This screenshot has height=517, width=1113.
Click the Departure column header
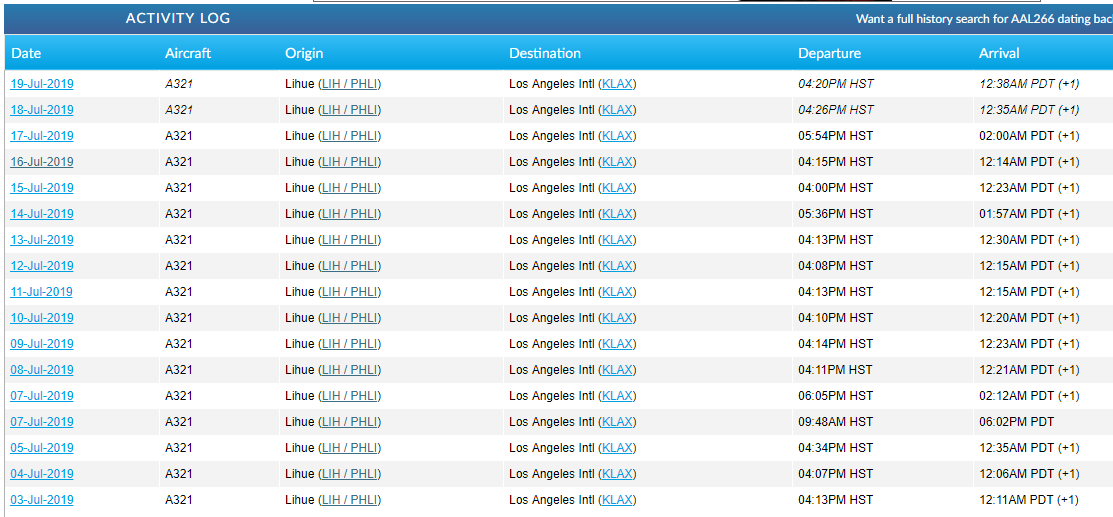(x=829, y=53)
